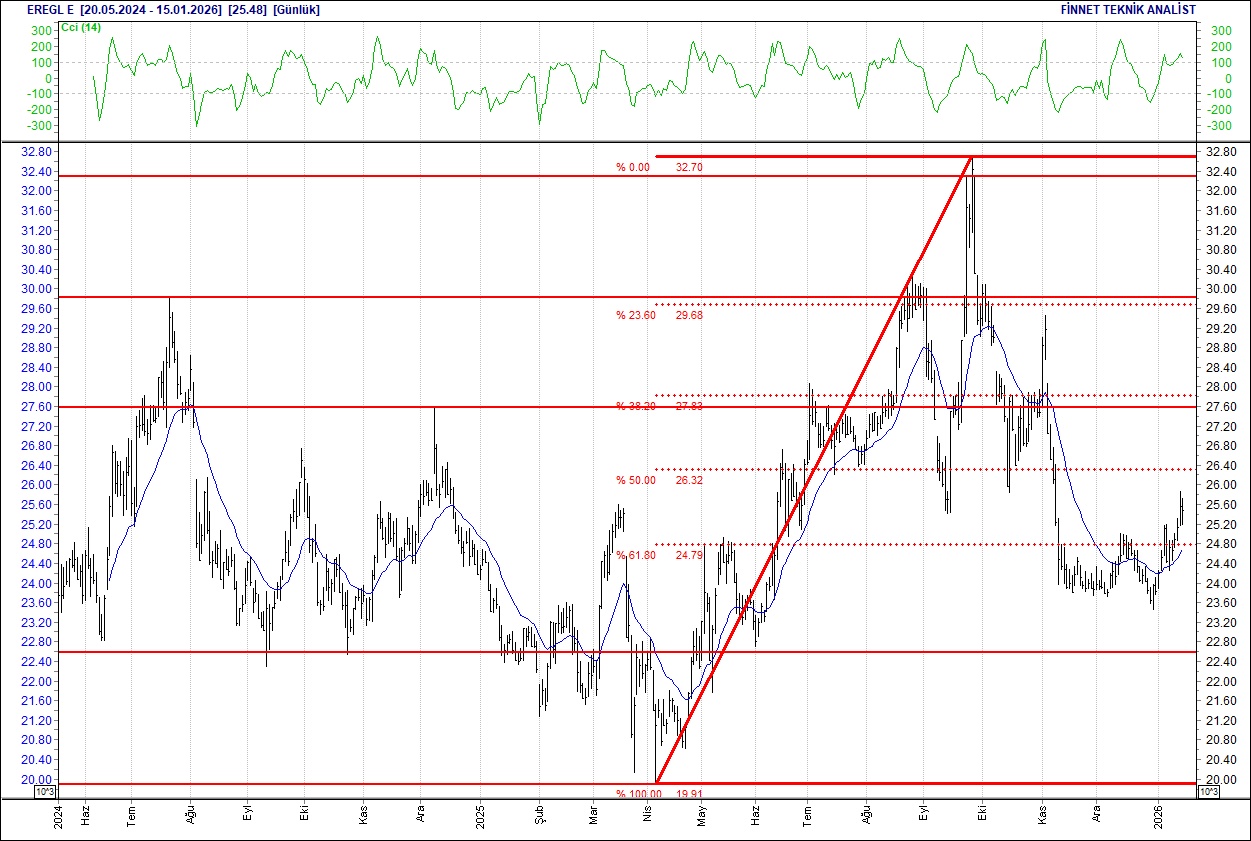Image resolution: width=1251 pixels, height=841 pixels.
Task: Select the % 100.00 level at 19.91
Action: [x=662, y=793]
